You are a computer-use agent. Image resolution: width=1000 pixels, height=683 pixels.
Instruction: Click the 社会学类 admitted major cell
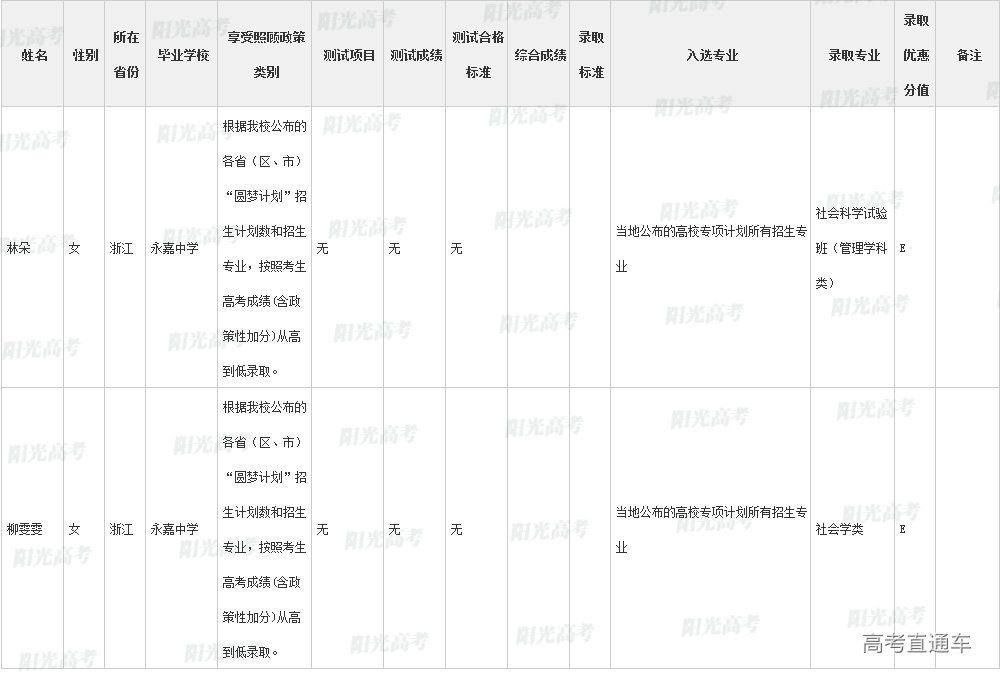coord(839,529)
